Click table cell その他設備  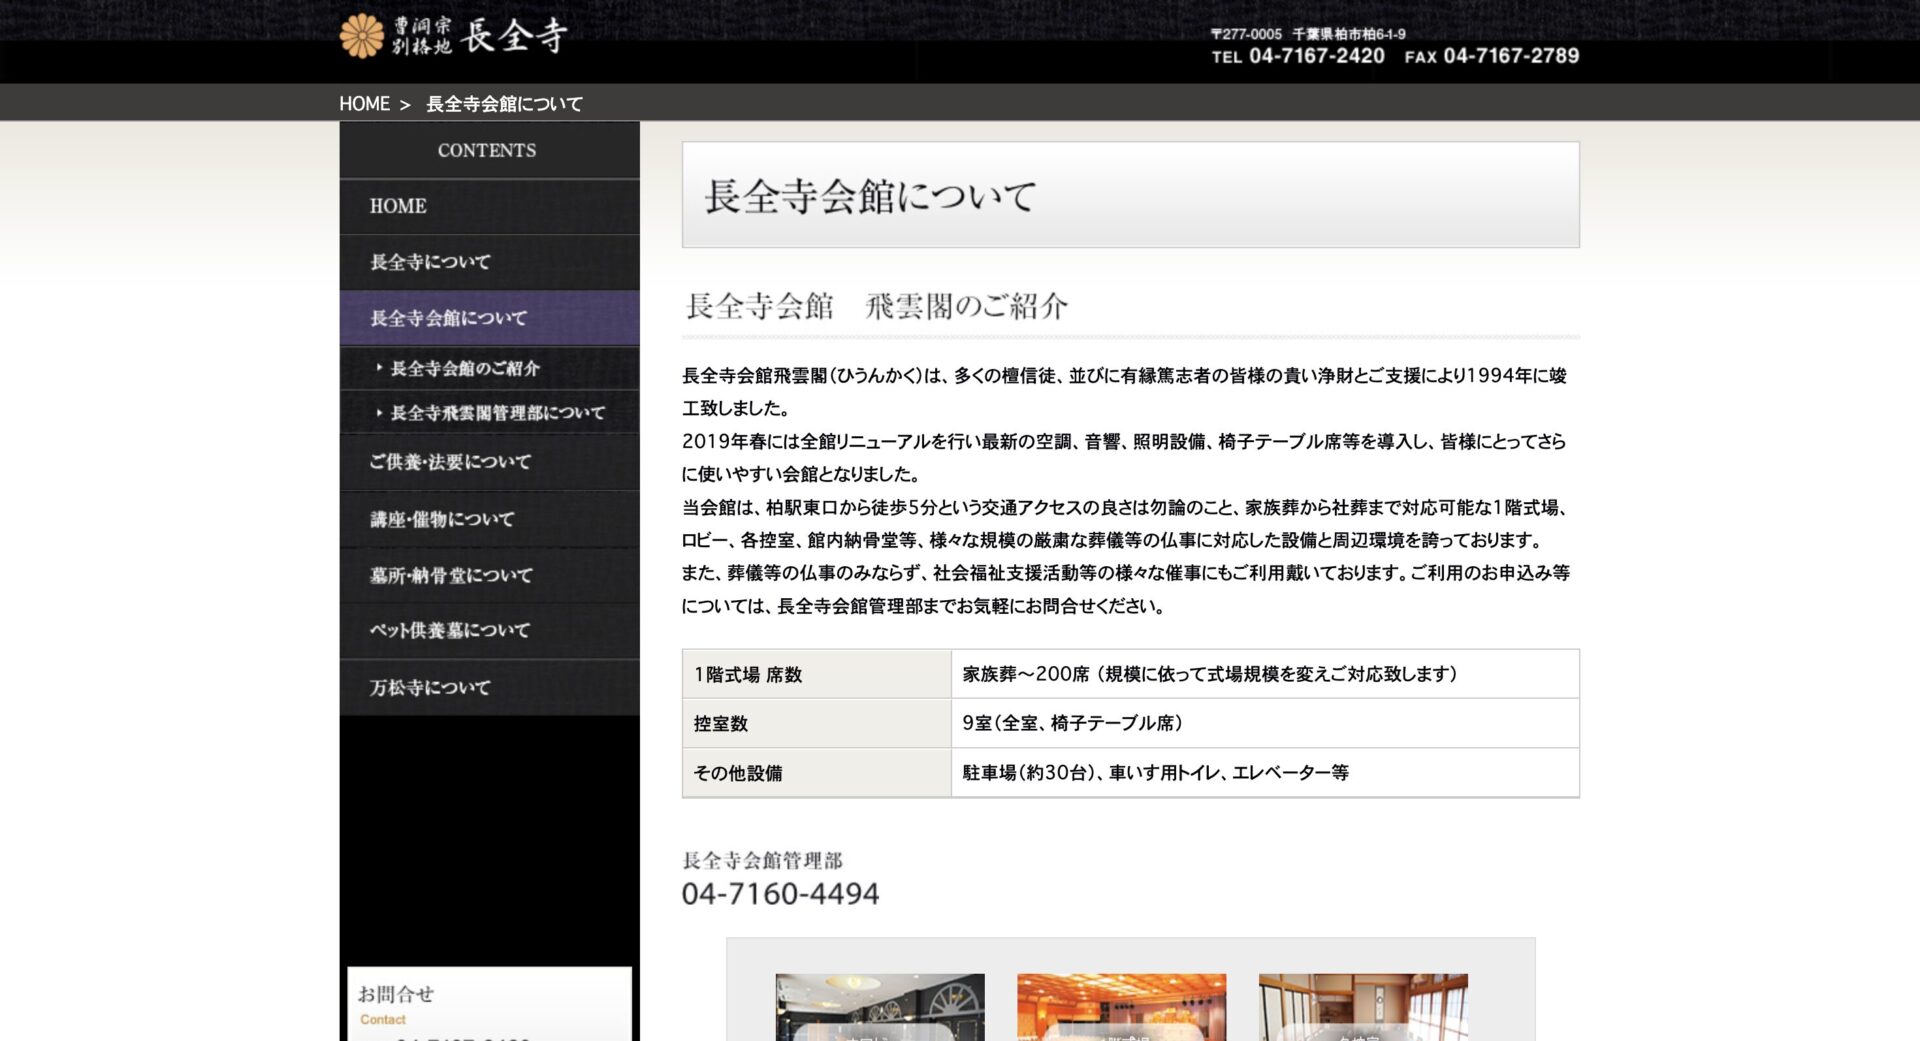[x=816, y=773]
